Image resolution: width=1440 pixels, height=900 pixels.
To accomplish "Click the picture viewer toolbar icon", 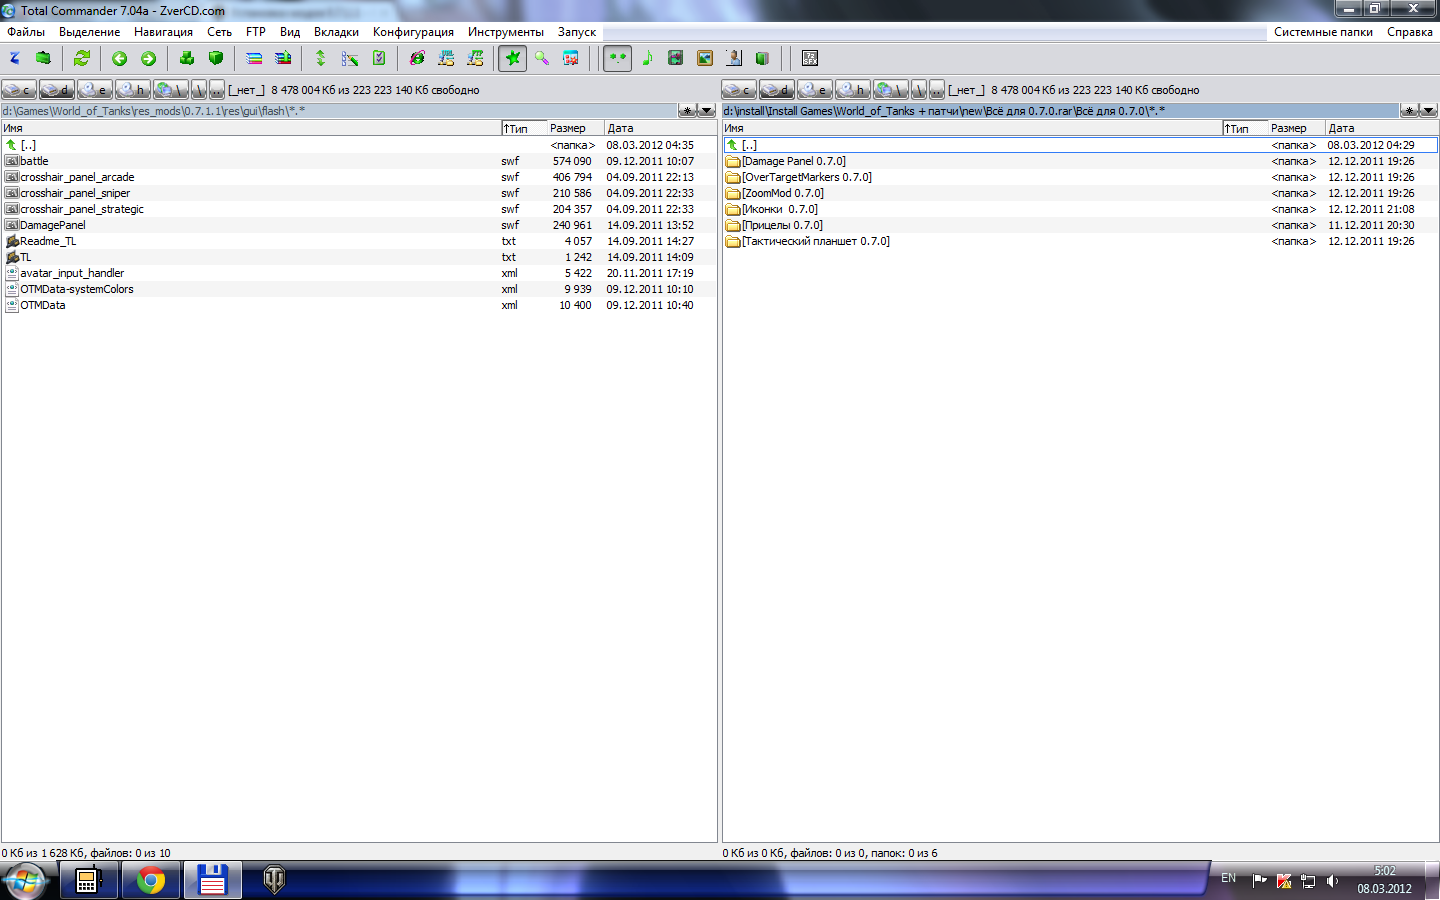I will coord(705,59).
